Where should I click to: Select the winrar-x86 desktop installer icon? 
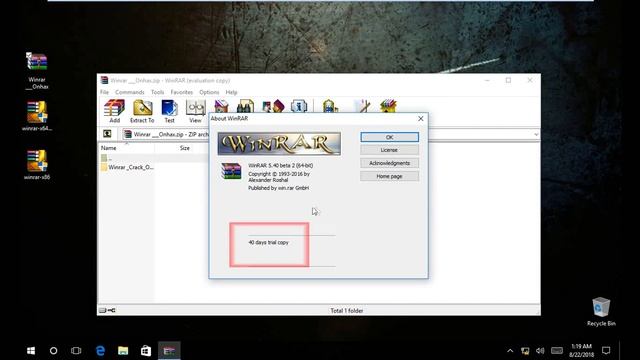[x=37, y=165]
